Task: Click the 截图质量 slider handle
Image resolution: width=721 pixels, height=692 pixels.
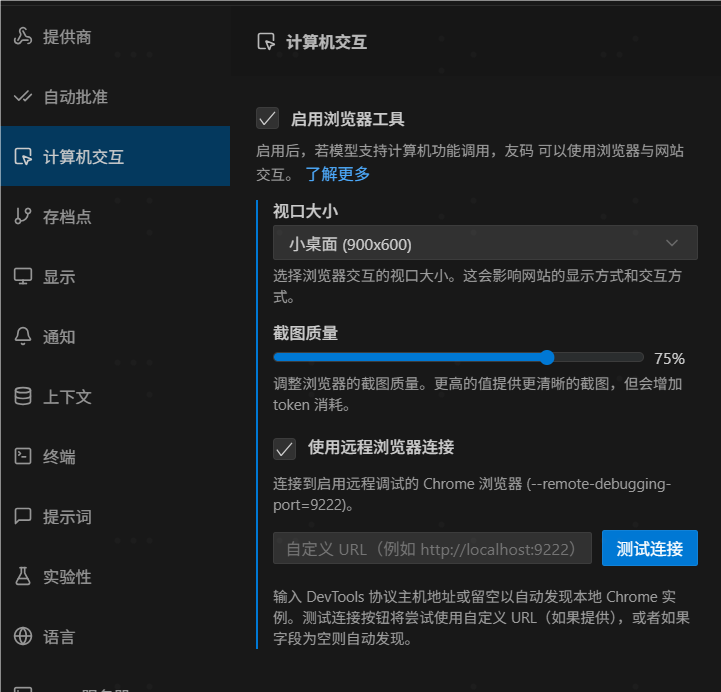Action: point(546,357)
